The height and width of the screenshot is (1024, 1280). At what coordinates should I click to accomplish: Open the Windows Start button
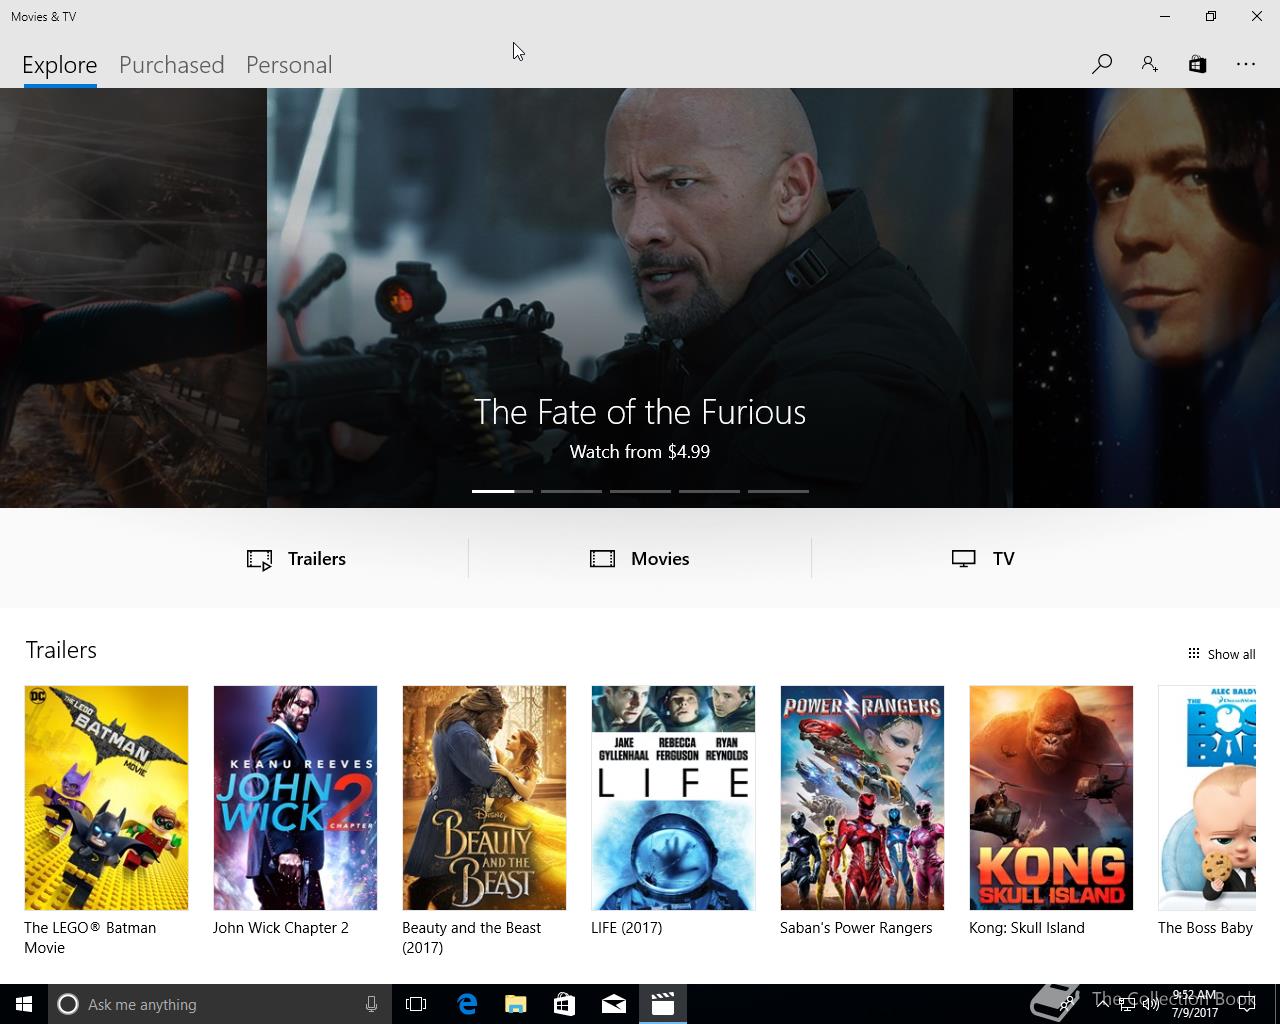[x=24, y=1004]
